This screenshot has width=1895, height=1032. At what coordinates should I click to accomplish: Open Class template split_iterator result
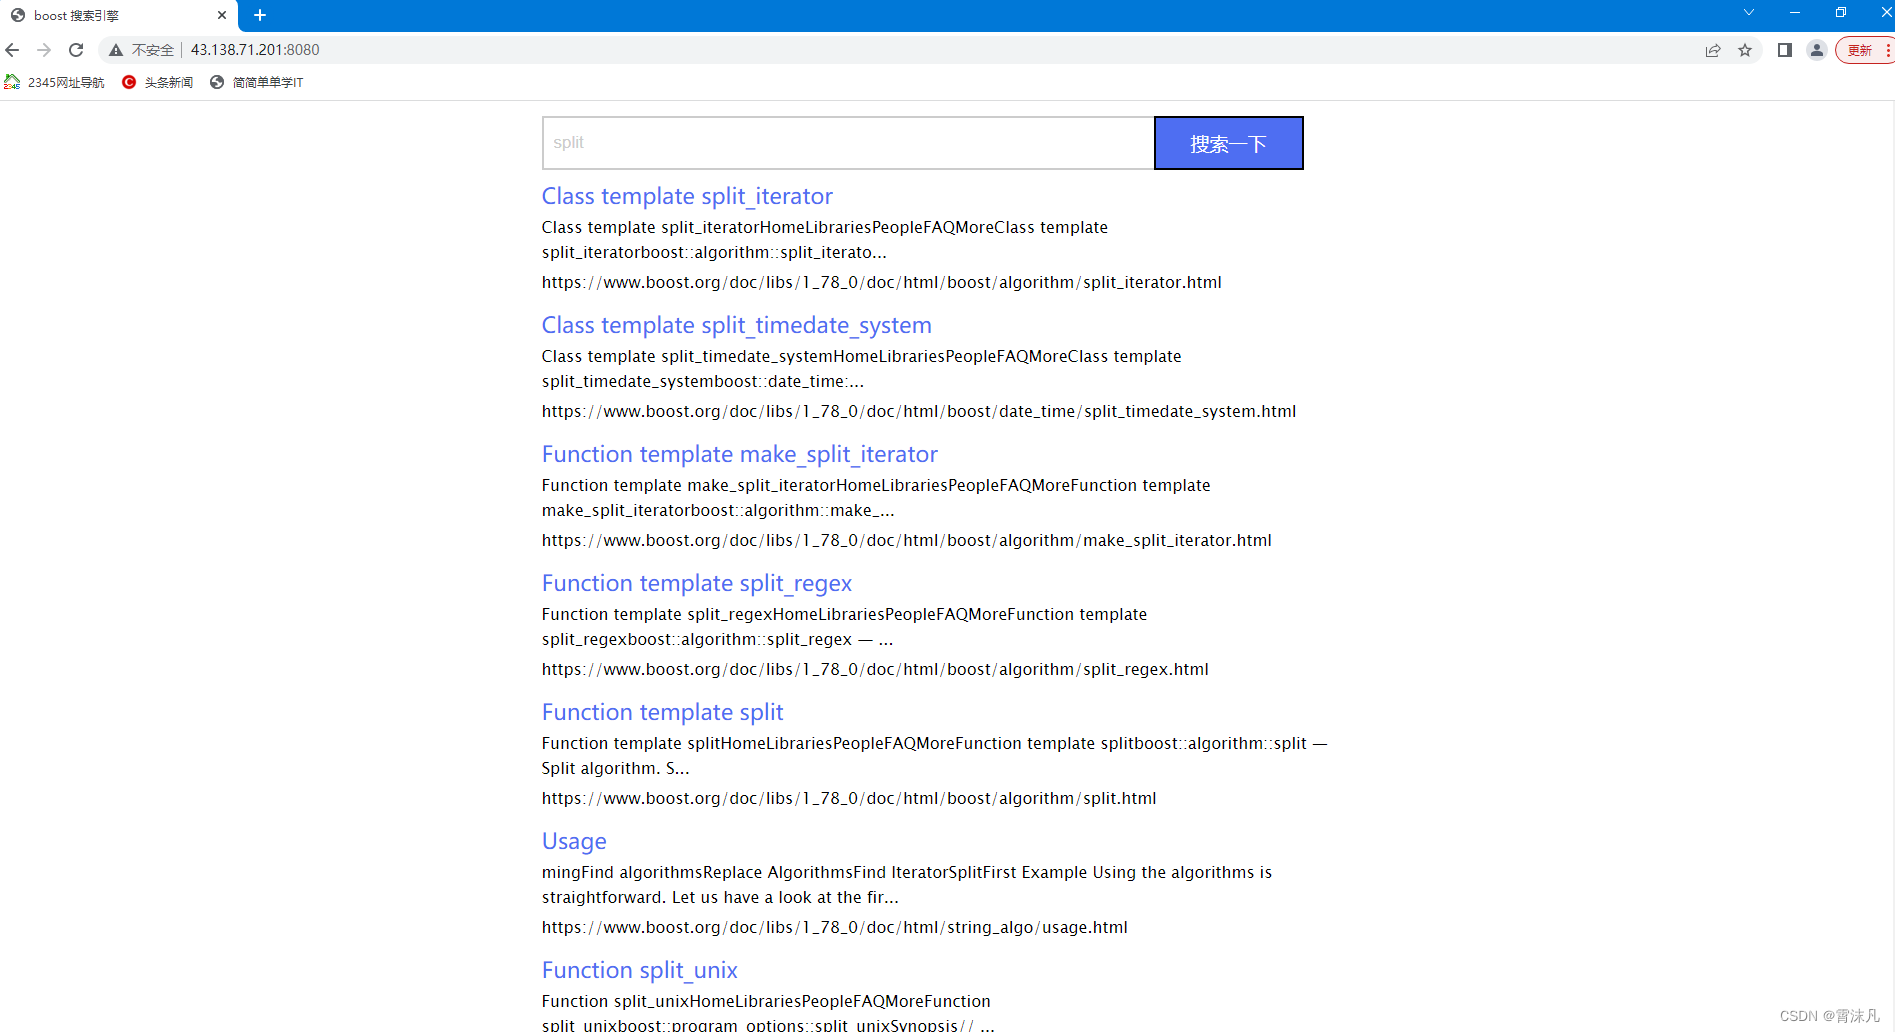pos(687,196)
